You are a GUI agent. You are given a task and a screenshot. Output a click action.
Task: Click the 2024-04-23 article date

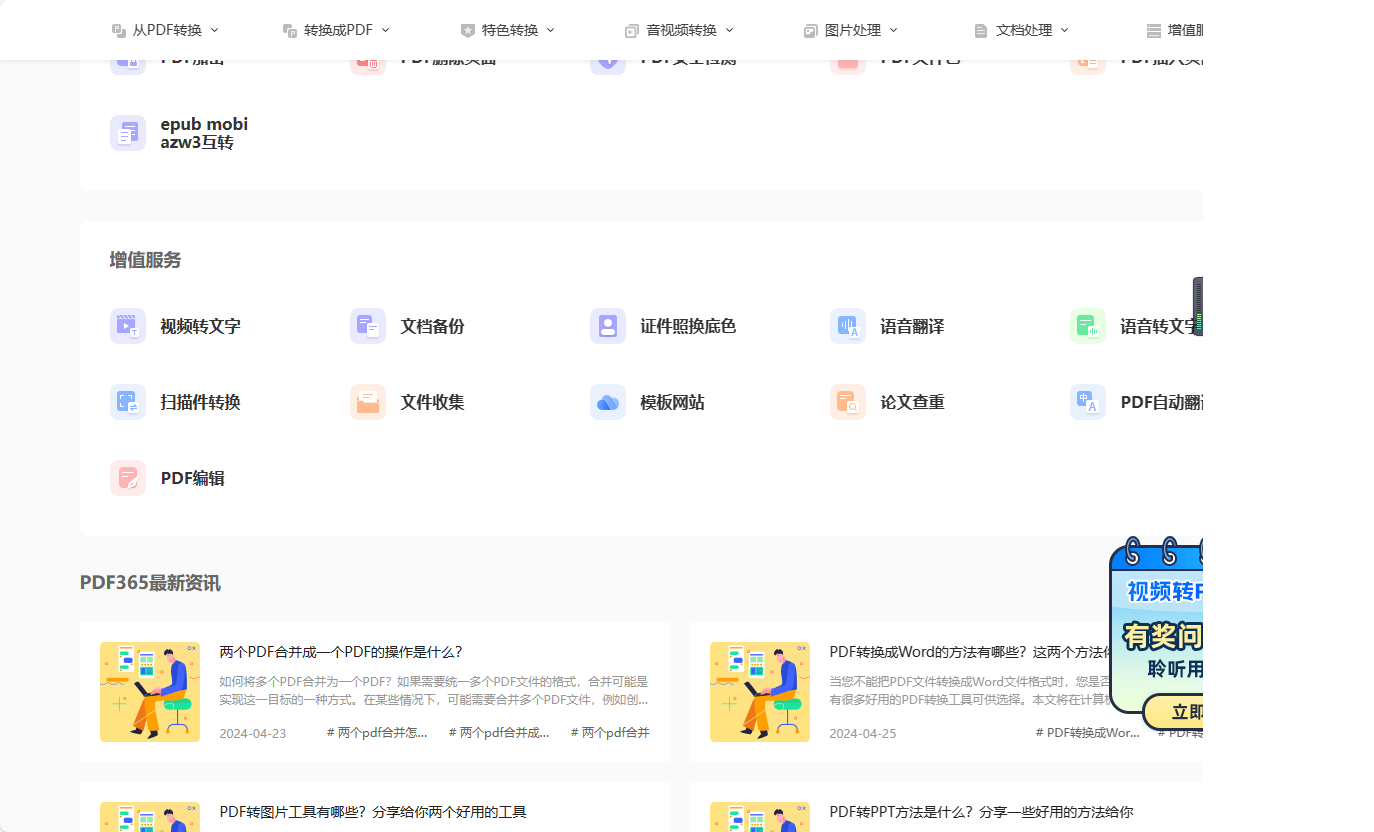coord(253,733)
